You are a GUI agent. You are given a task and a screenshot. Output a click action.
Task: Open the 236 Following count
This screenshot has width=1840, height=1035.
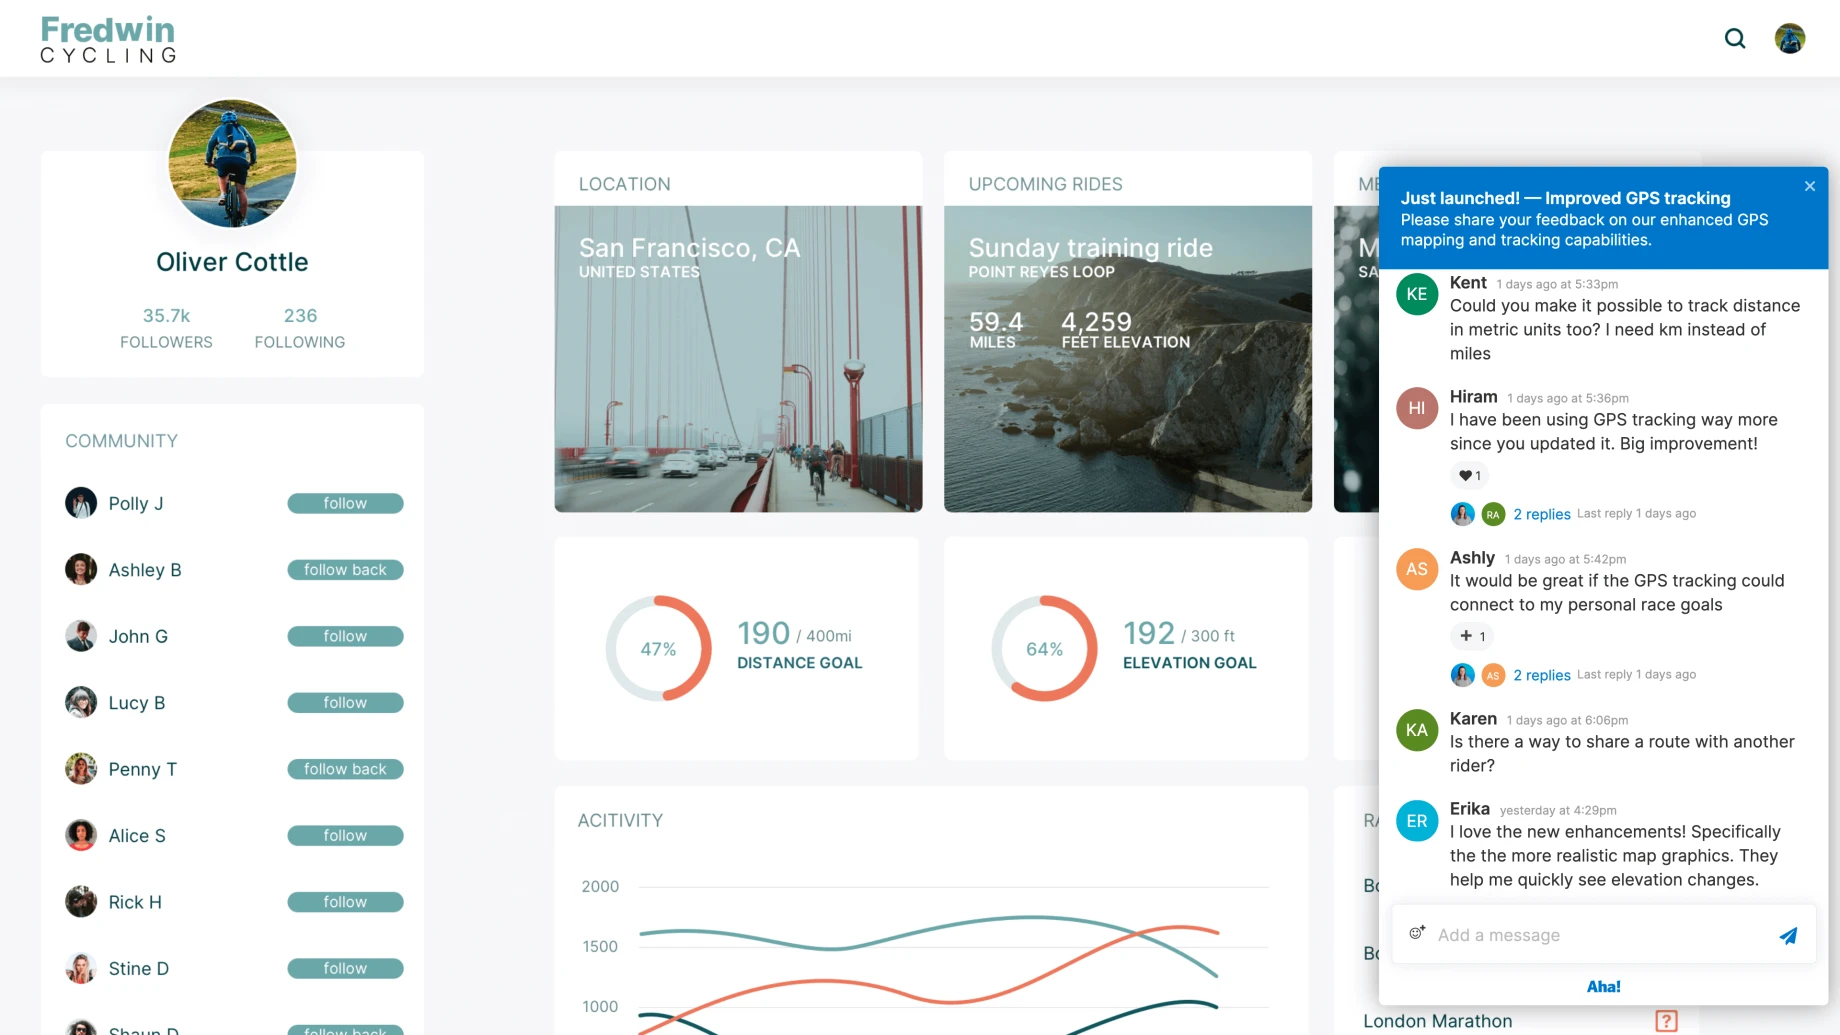coord(300,327)
